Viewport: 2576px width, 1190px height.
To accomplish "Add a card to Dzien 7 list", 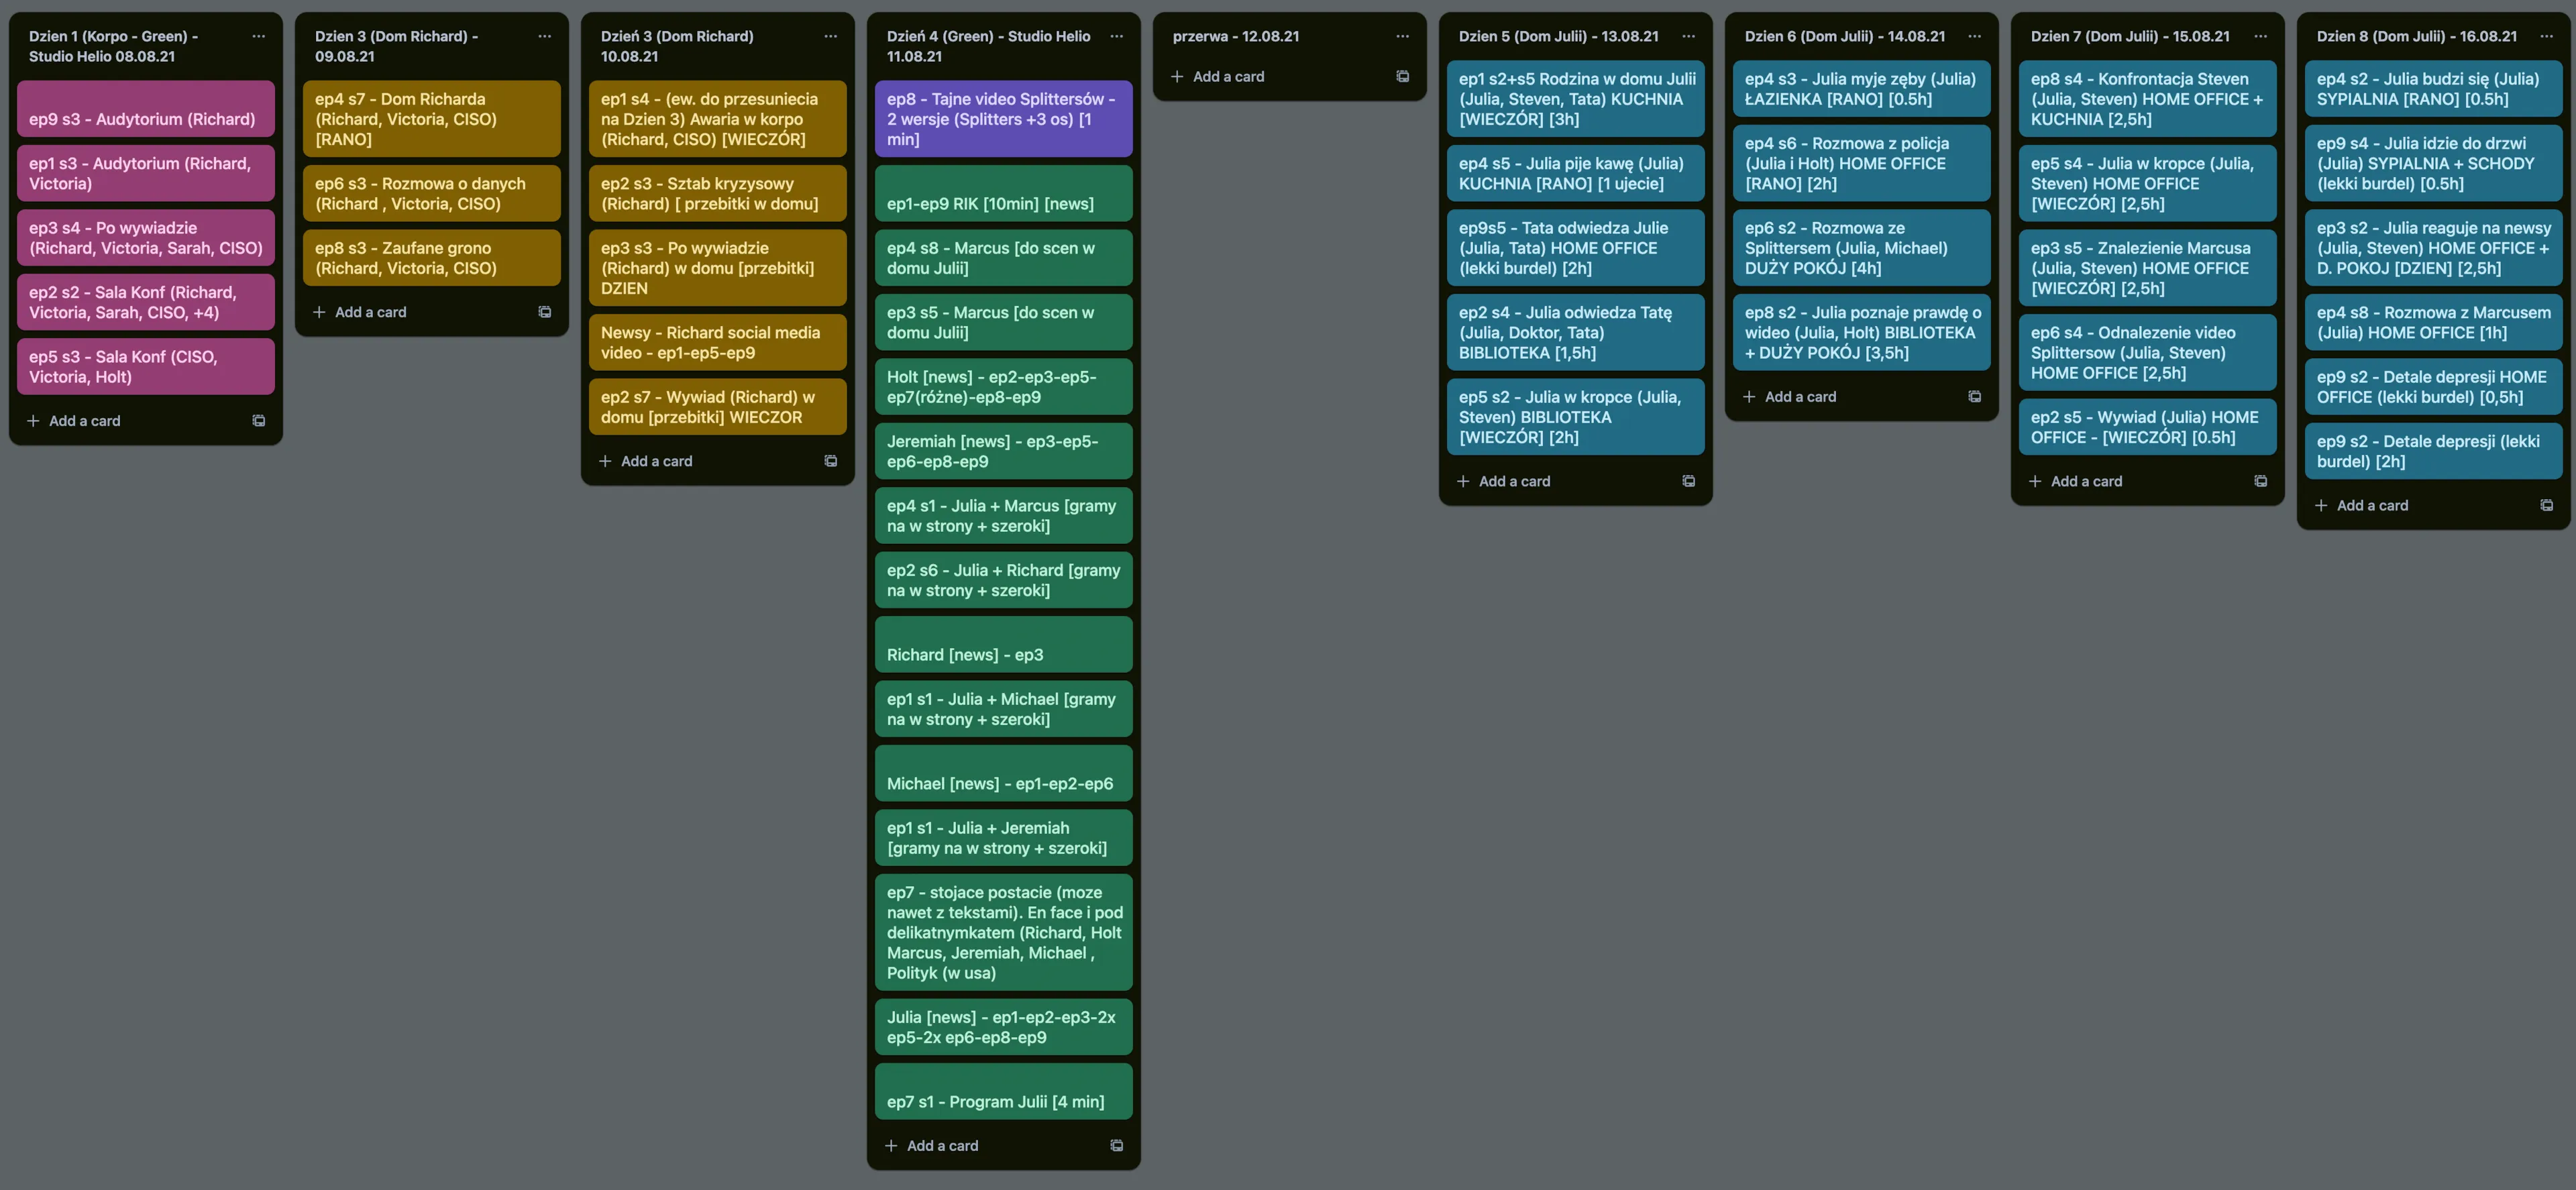I will 2086,481.
